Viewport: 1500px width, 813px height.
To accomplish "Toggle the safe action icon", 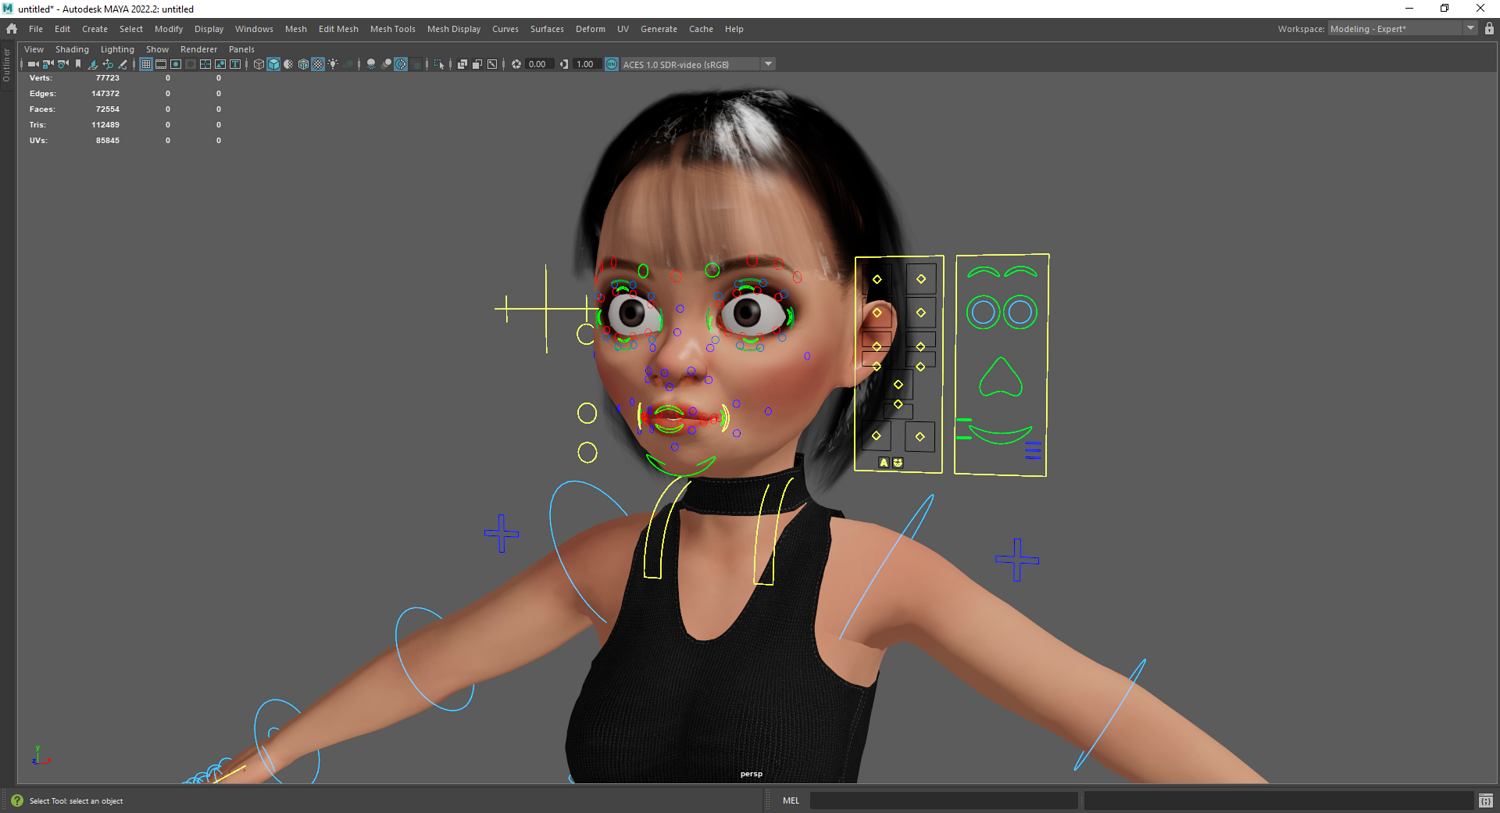I will [x=221, y=64].
